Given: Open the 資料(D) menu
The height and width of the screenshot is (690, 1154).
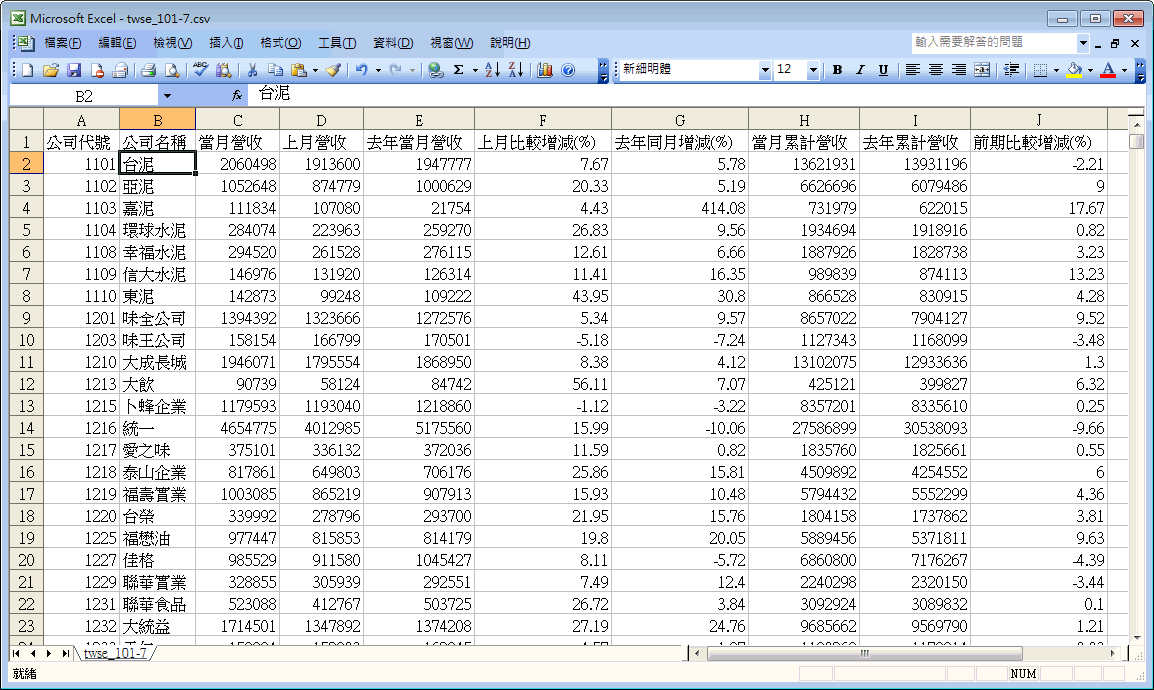Looking at the screenshot, I should click(393, 43).
